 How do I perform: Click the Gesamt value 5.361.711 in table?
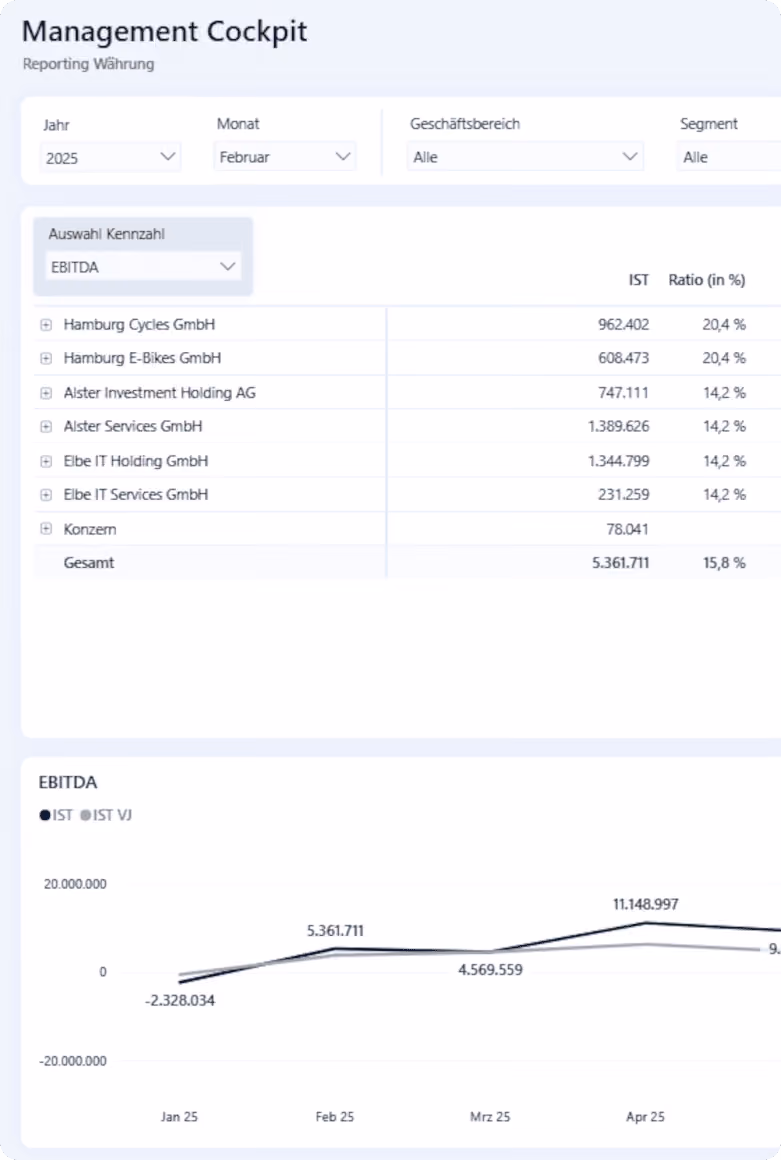(x=621, y=563)
